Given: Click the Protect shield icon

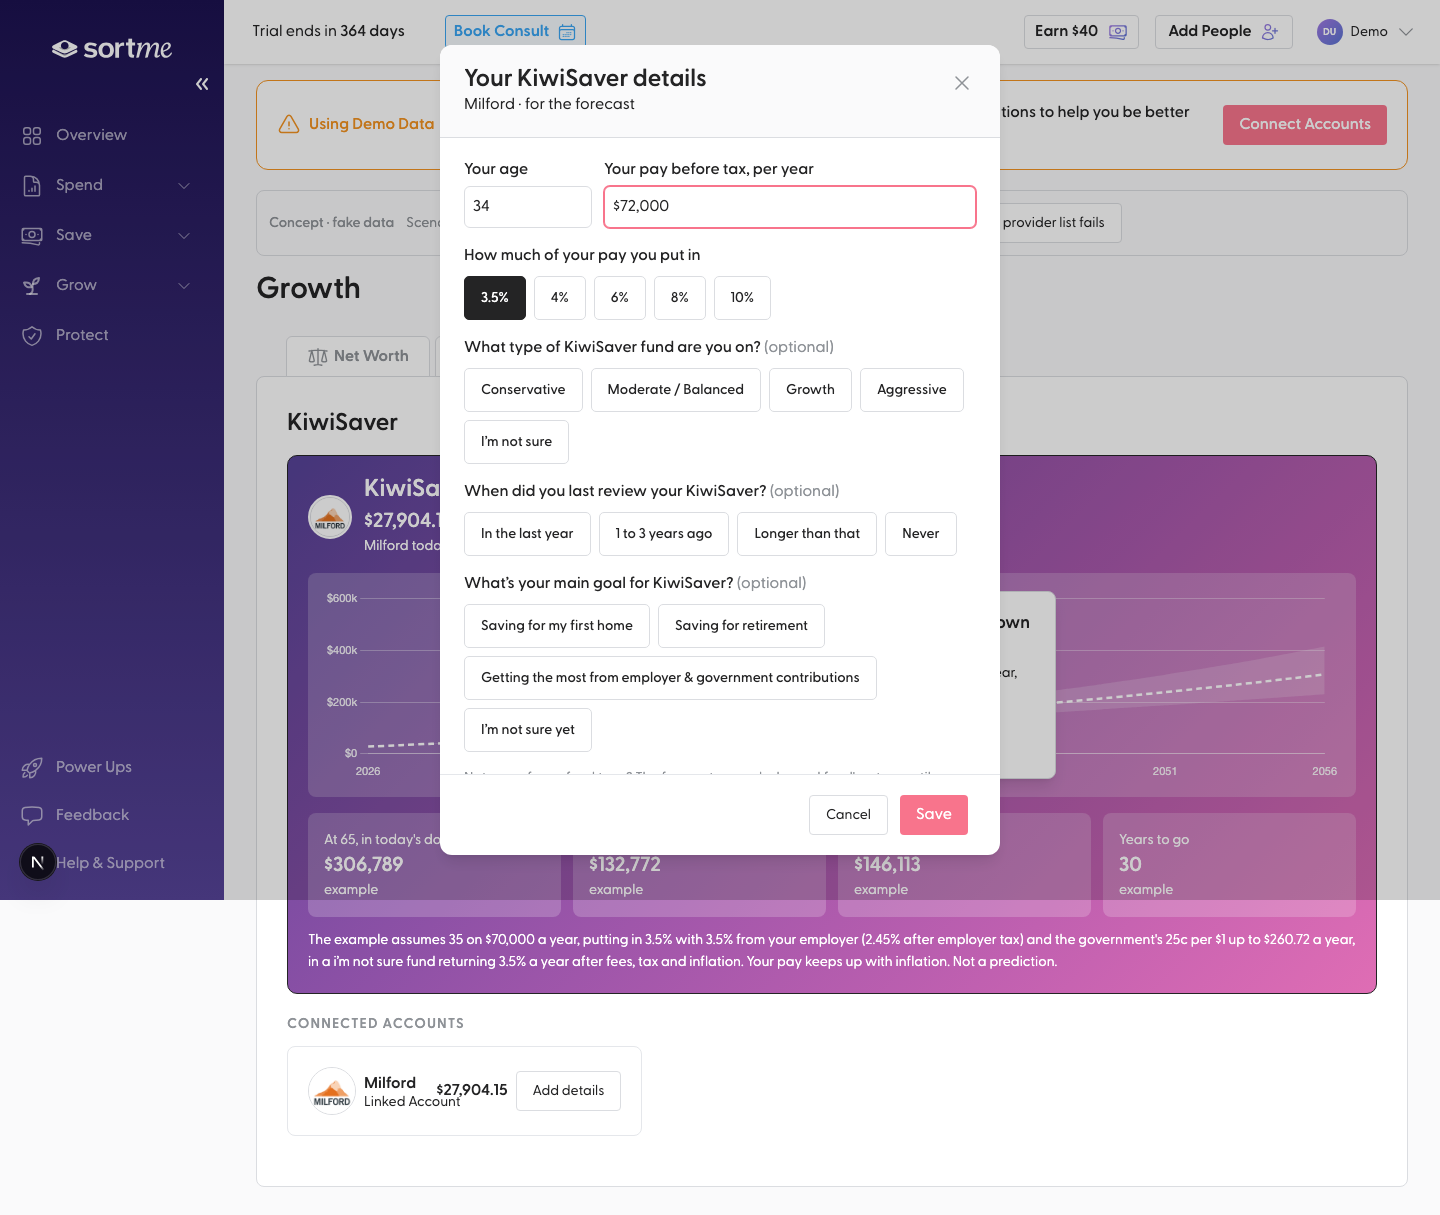Looking at the screenshot, I should (x=32, y=335).
